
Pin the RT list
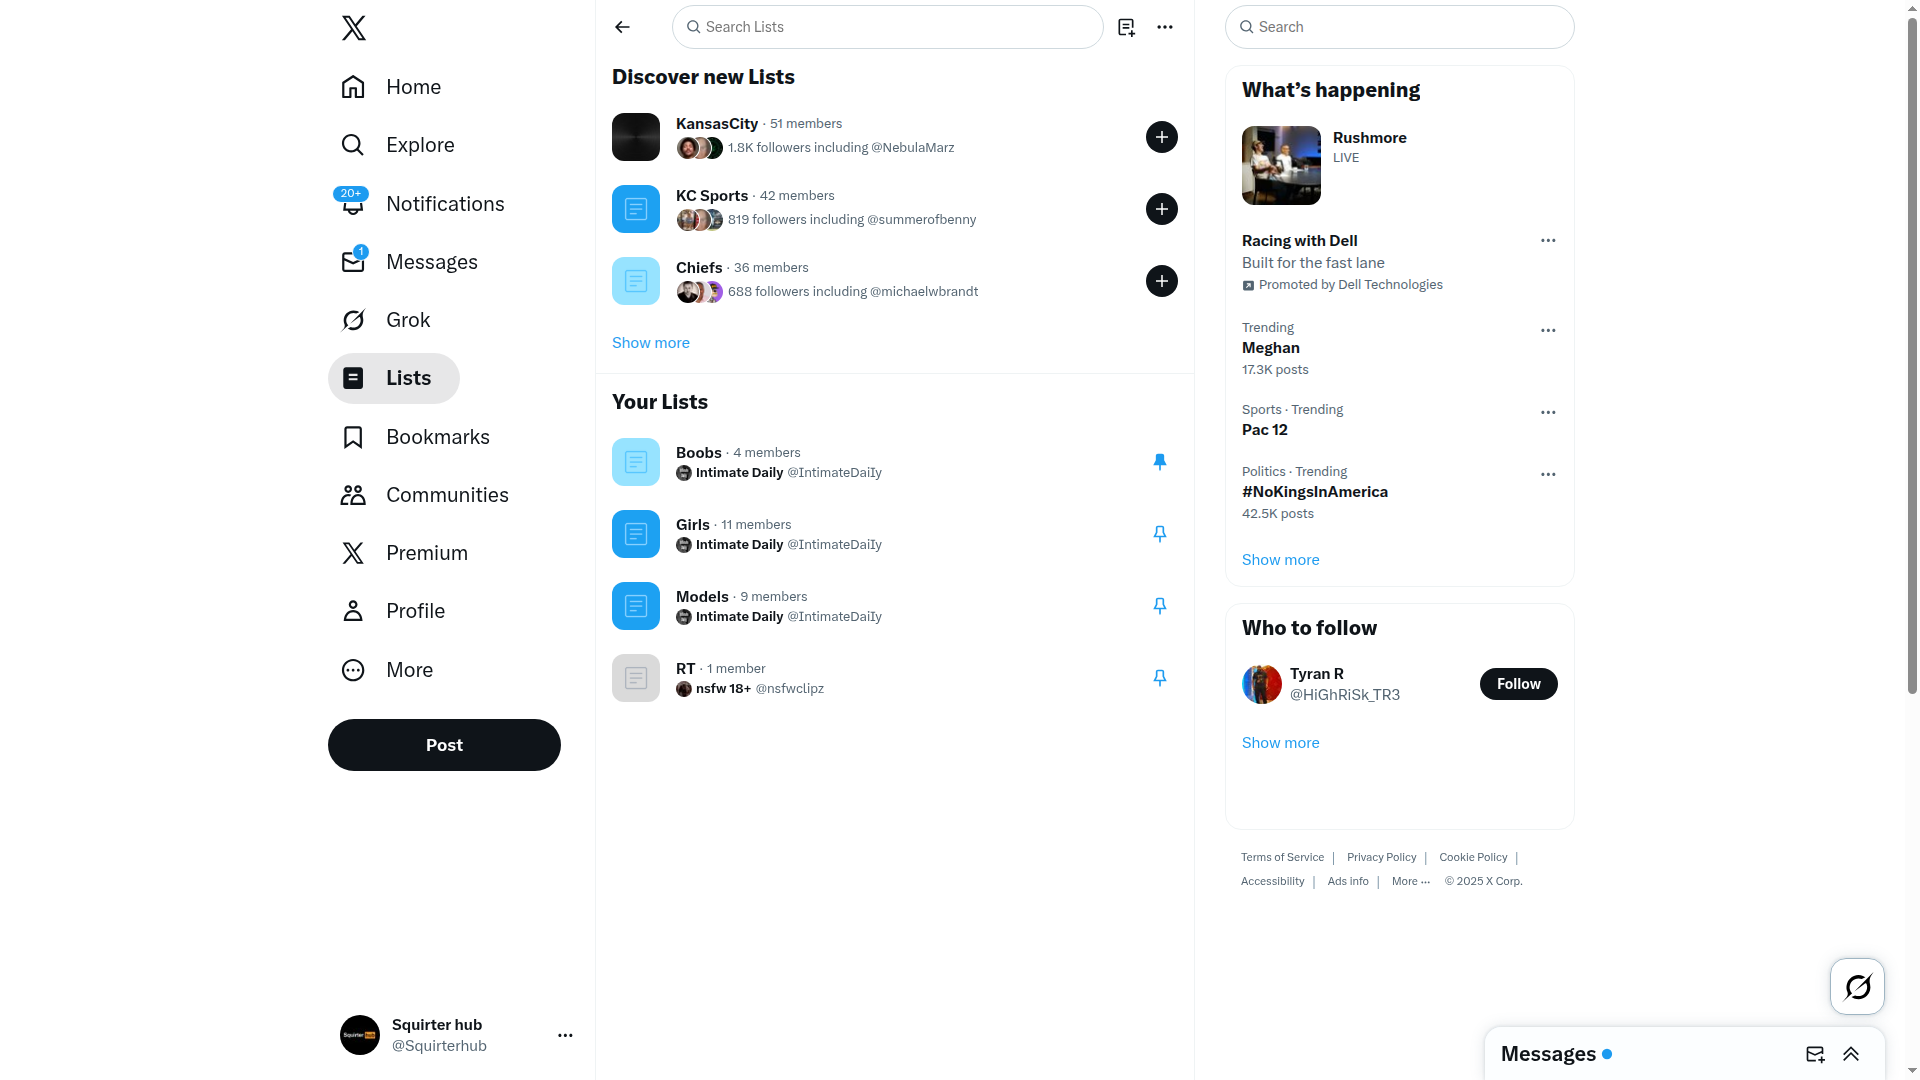click(1159, 678)
